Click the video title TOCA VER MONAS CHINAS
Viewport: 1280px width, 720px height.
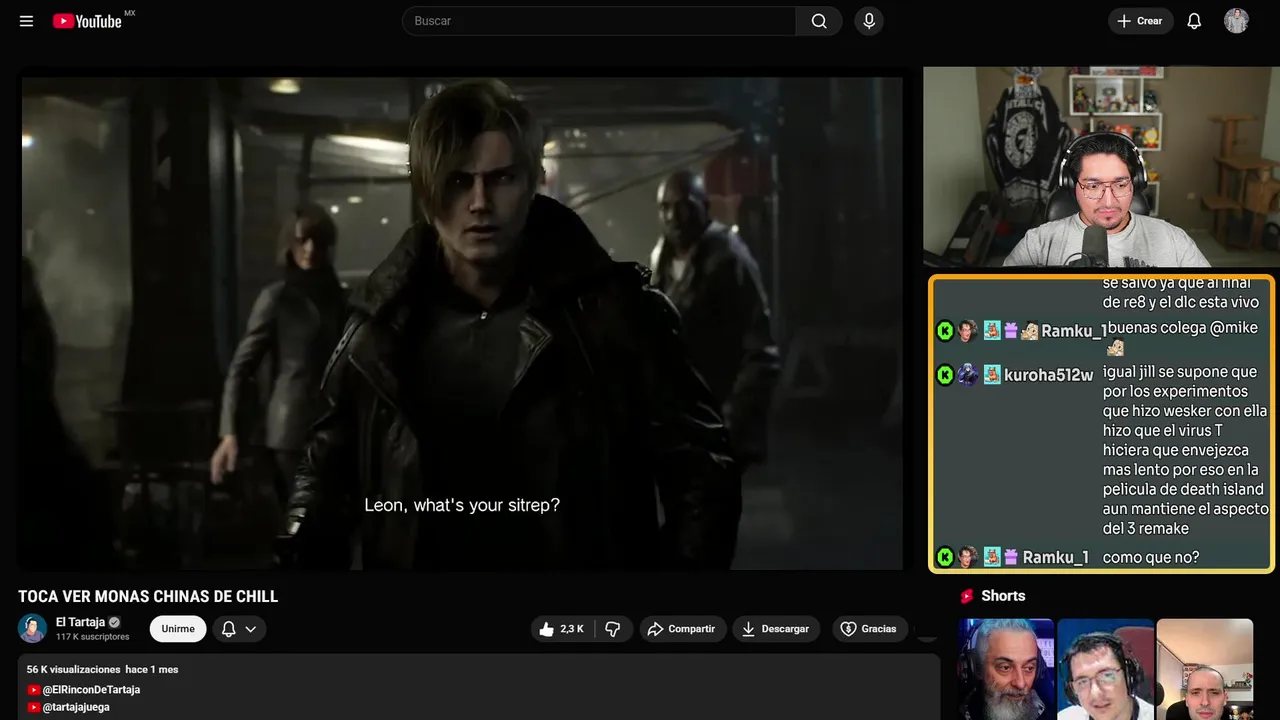148,597
